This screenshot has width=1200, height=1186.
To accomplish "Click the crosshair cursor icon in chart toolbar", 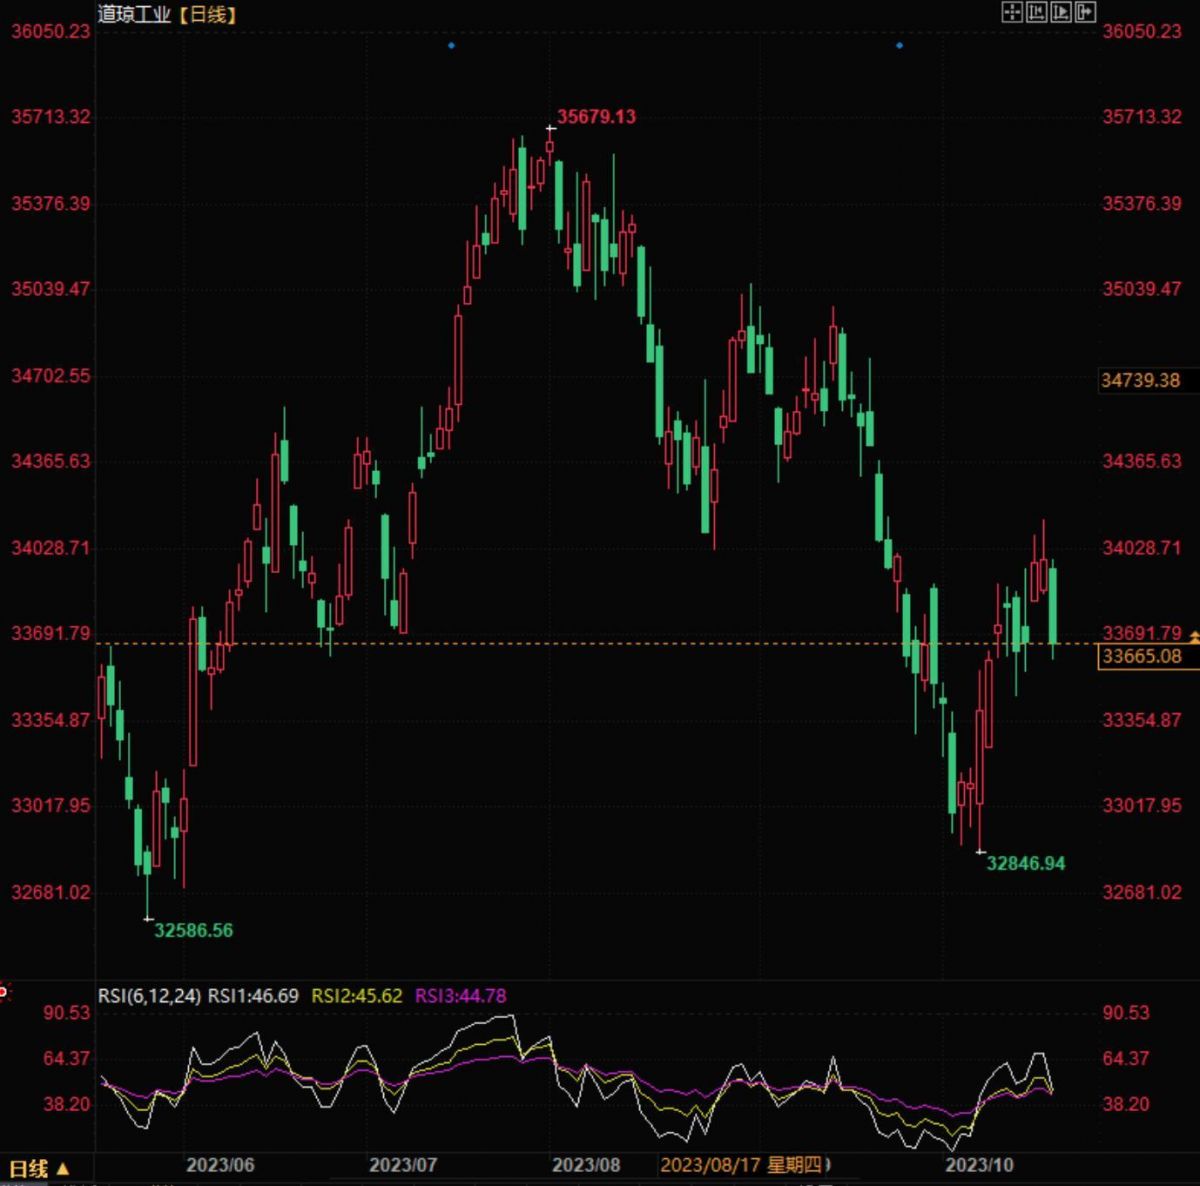I will [x=1012, y=12].
